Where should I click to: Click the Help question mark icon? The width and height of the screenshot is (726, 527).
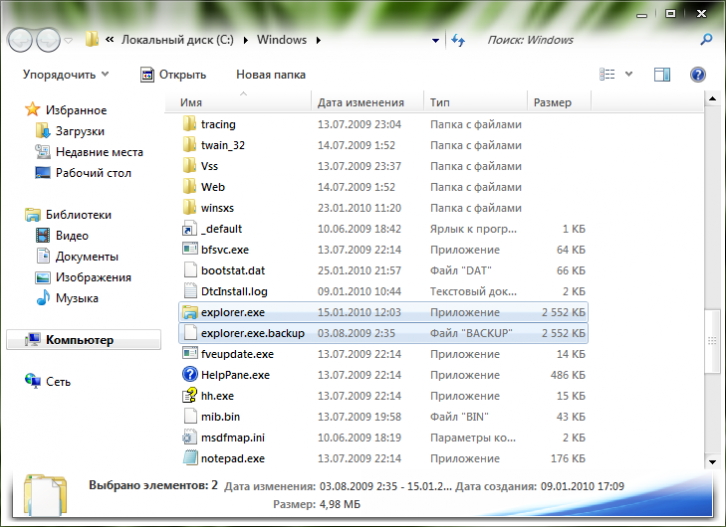pos(698,74)
